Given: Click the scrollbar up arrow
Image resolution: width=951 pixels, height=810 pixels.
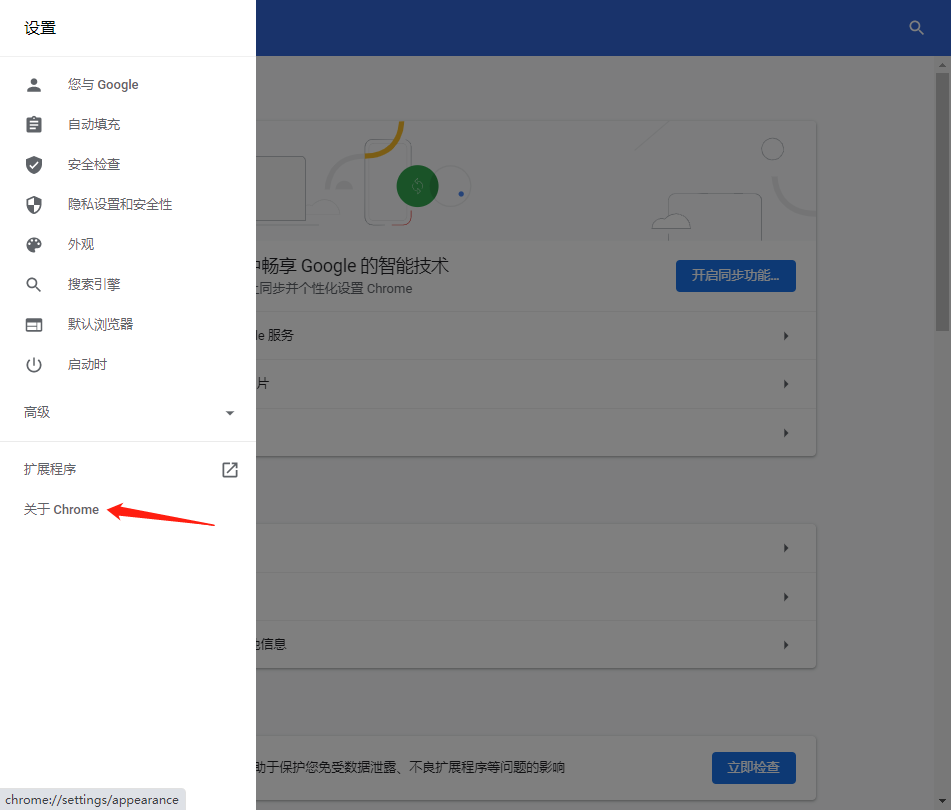Looking at the screenshot, I should [942, 65].
